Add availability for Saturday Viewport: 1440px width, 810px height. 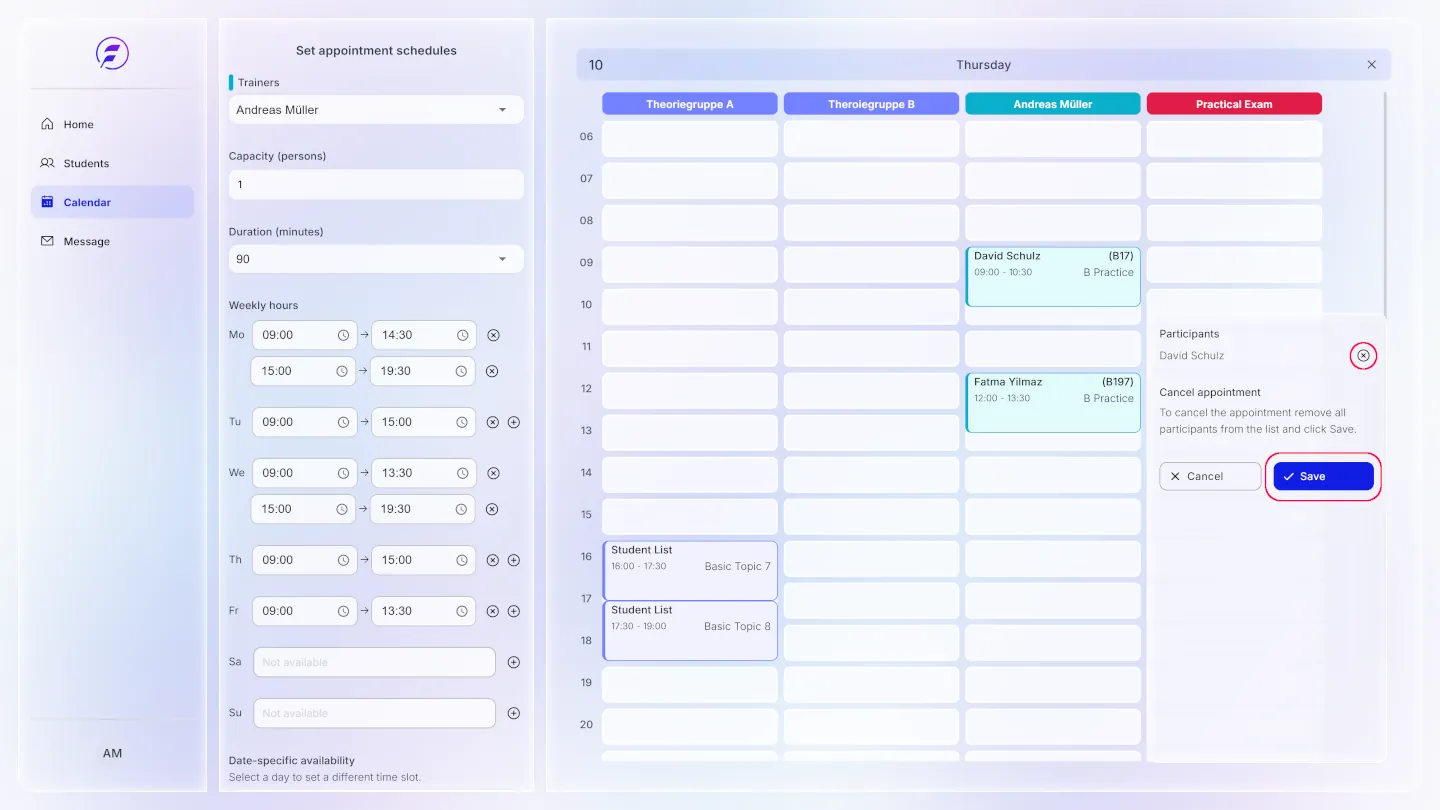pos(514,662)
